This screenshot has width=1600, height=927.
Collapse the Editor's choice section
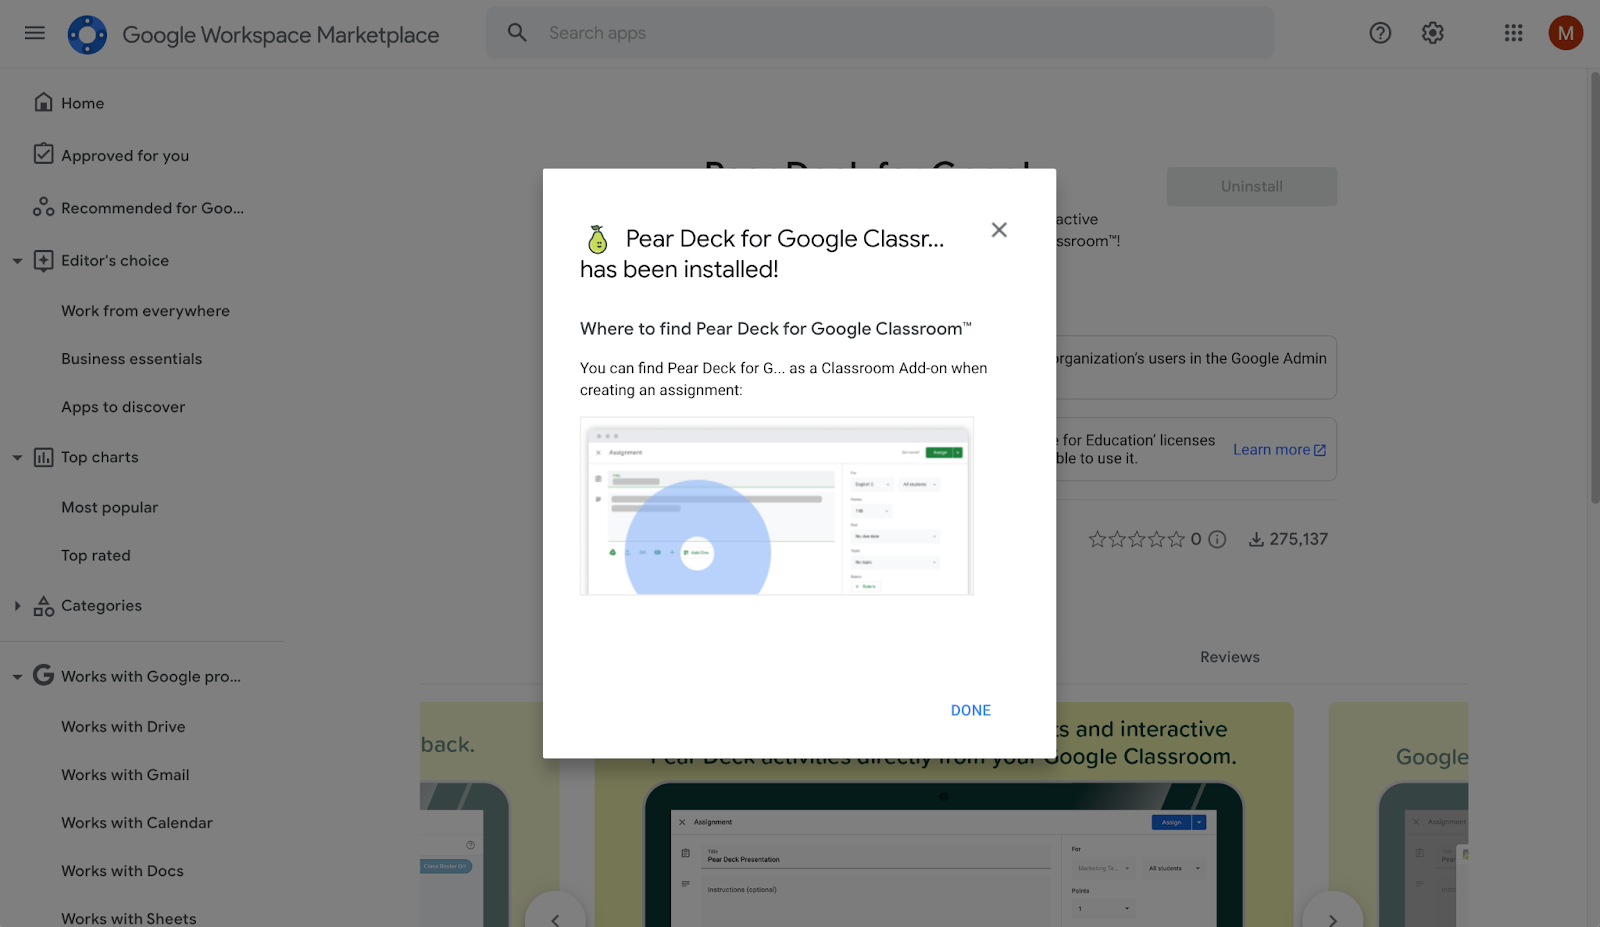[x=16, y=260]
